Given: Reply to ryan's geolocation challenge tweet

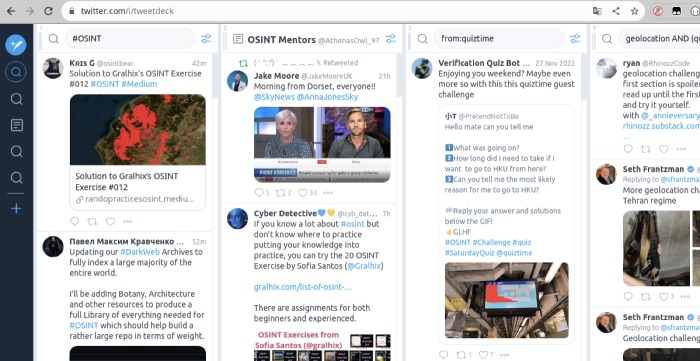Looking at the screenshot, I should pos(628,149).
